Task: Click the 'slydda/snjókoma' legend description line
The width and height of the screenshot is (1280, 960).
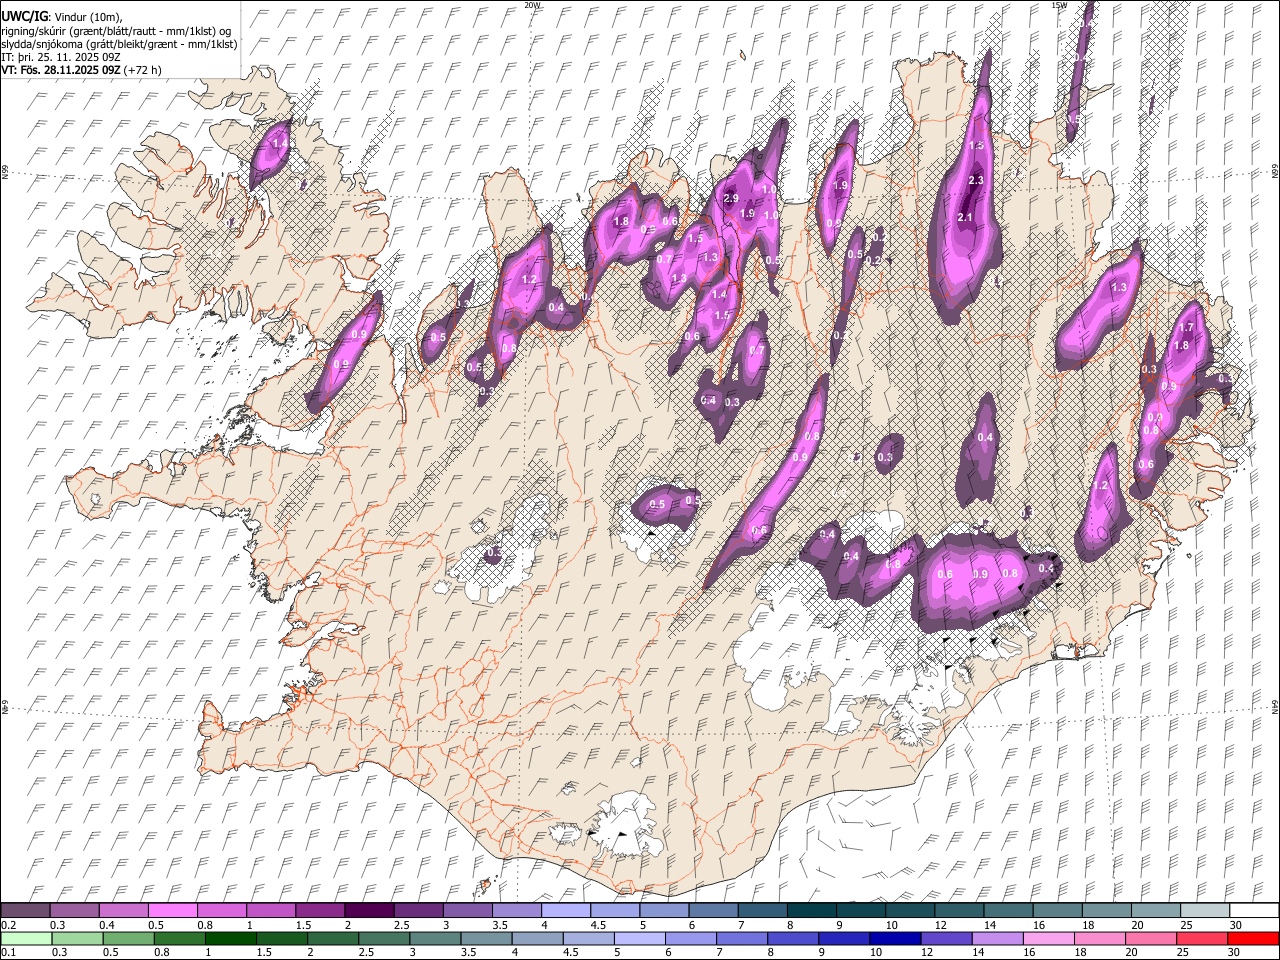Action: click(x=119, y=44)
